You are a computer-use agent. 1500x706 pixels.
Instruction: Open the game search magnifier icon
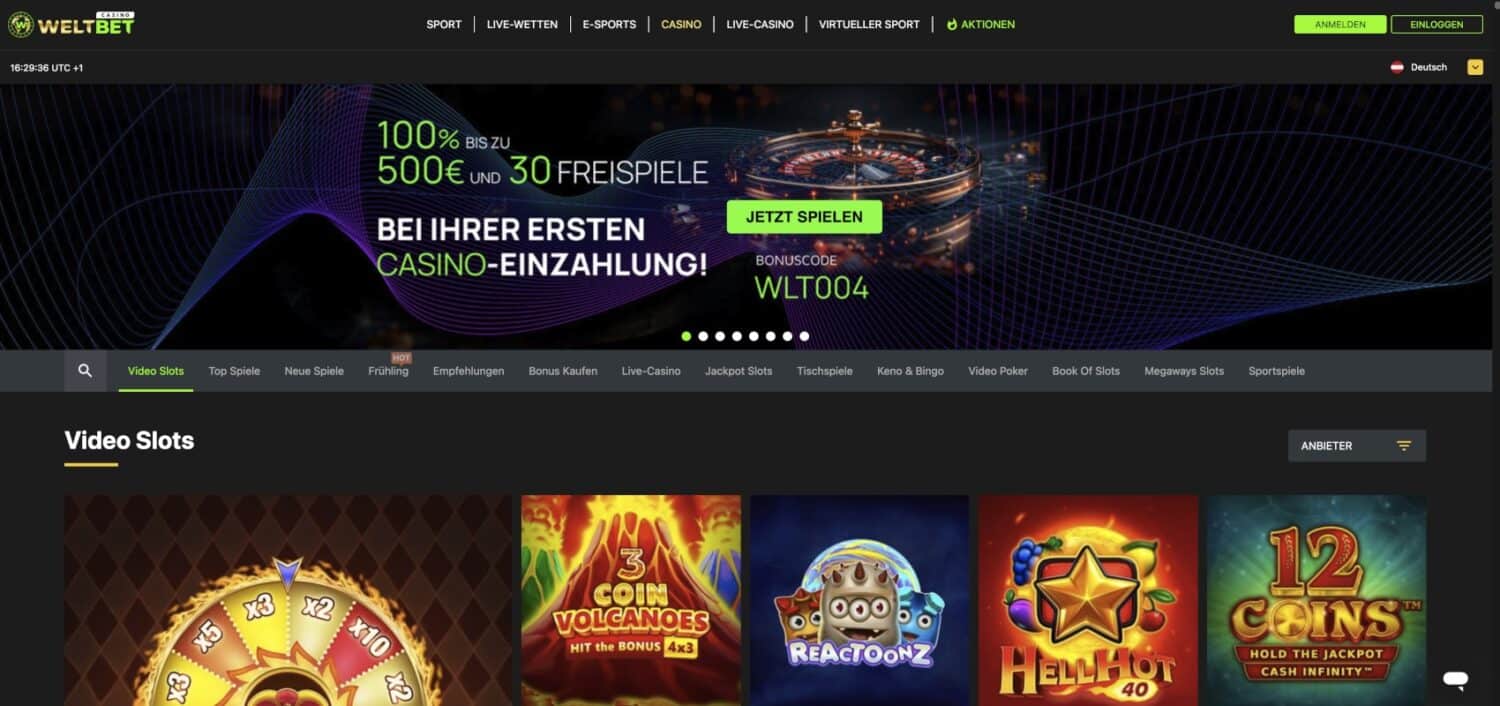click(x=85, y=371)
